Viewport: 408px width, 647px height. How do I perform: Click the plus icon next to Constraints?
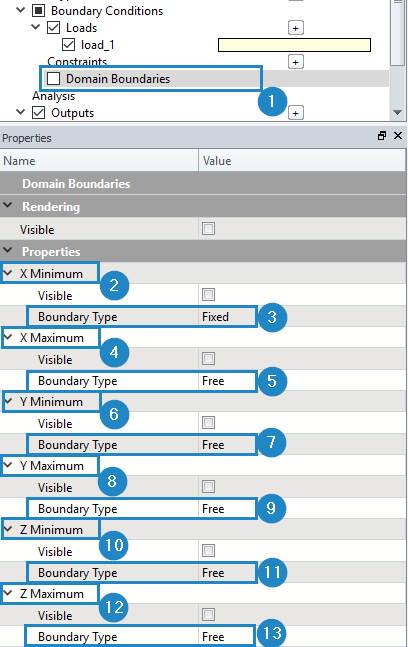pos(295,62)
